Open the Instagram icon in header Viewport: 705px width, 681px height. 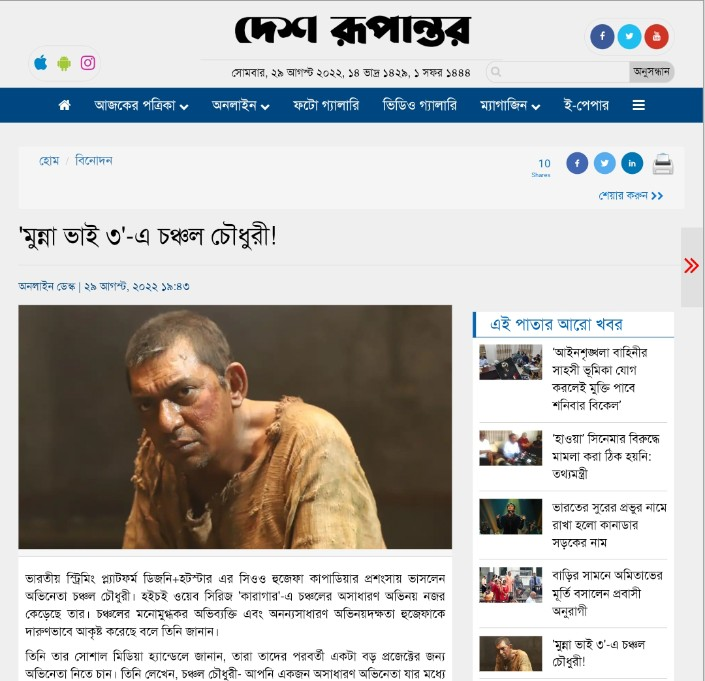pyautogui.click(x=88, y=63)
